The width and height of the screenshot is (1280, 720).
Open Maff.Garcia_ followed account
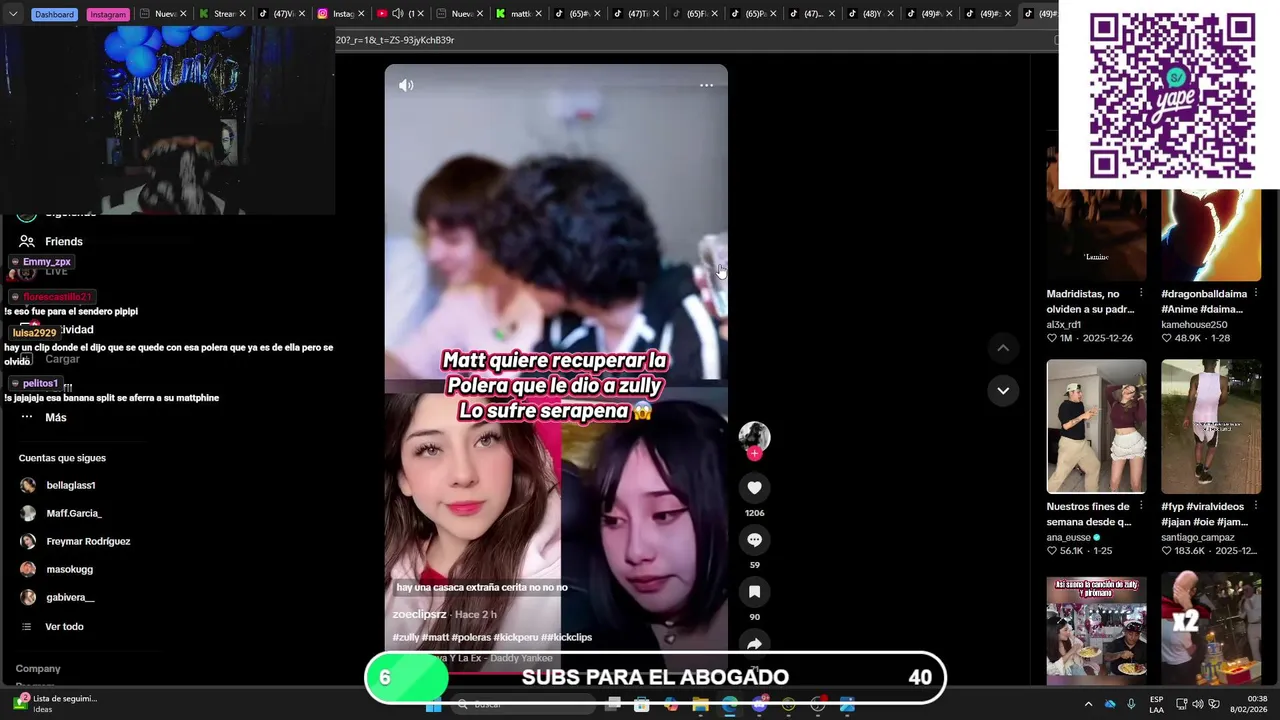pos(74,513)
